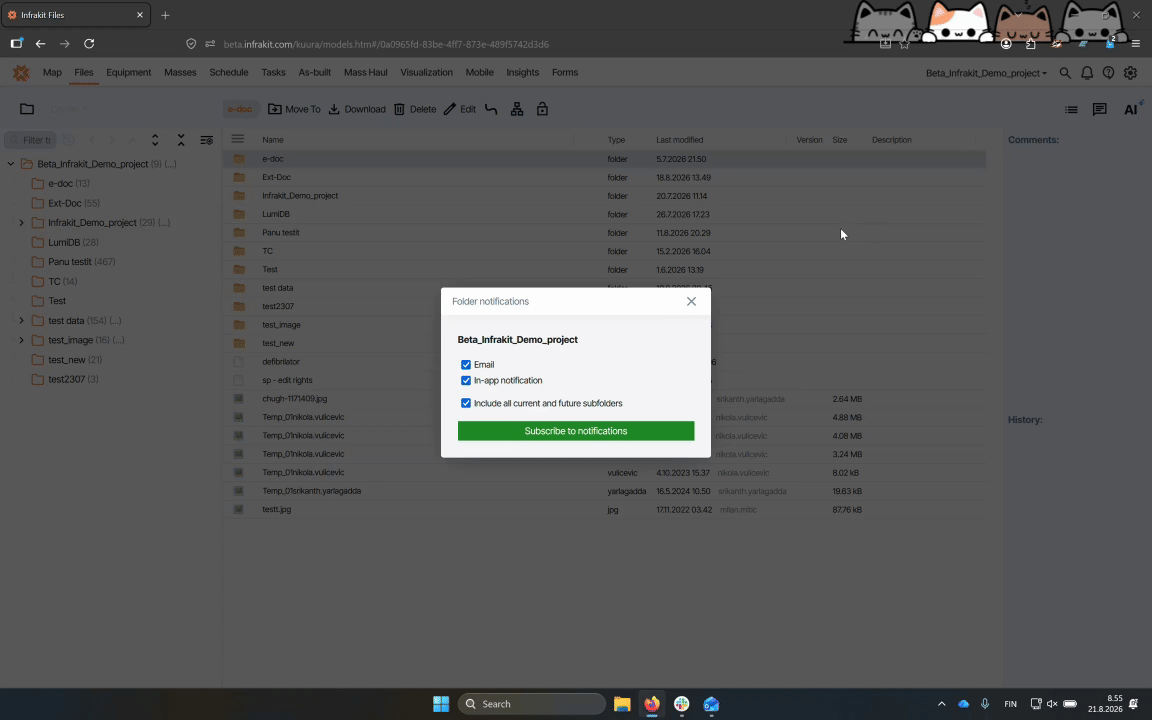Click the expand all tree icon
This screenshot has height=720, width=1152.
(155, 140)
